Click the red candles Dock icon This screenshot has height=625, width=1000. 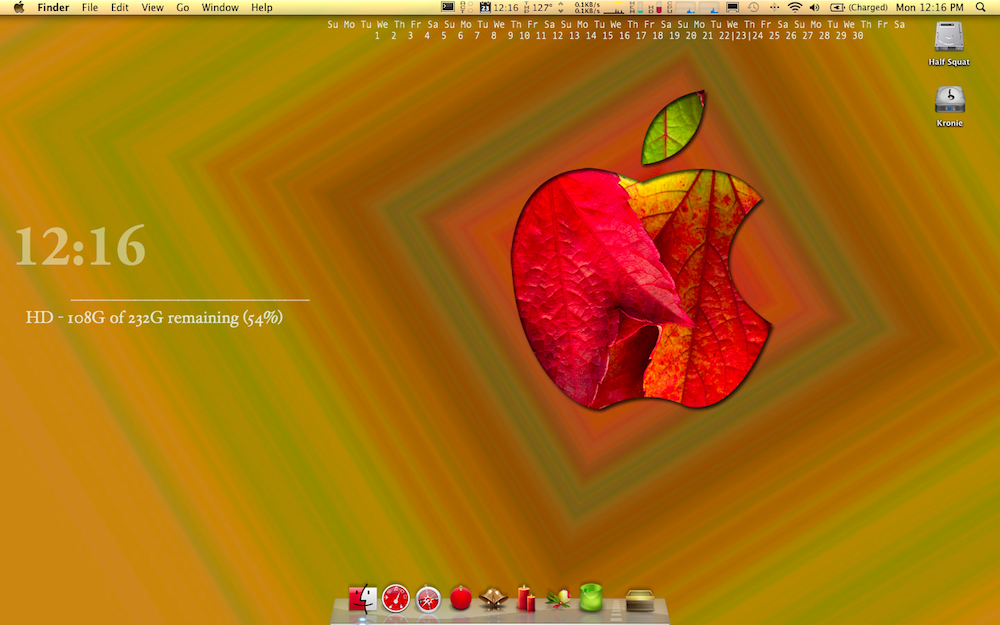pyautogui.click(x=526, y=598)
